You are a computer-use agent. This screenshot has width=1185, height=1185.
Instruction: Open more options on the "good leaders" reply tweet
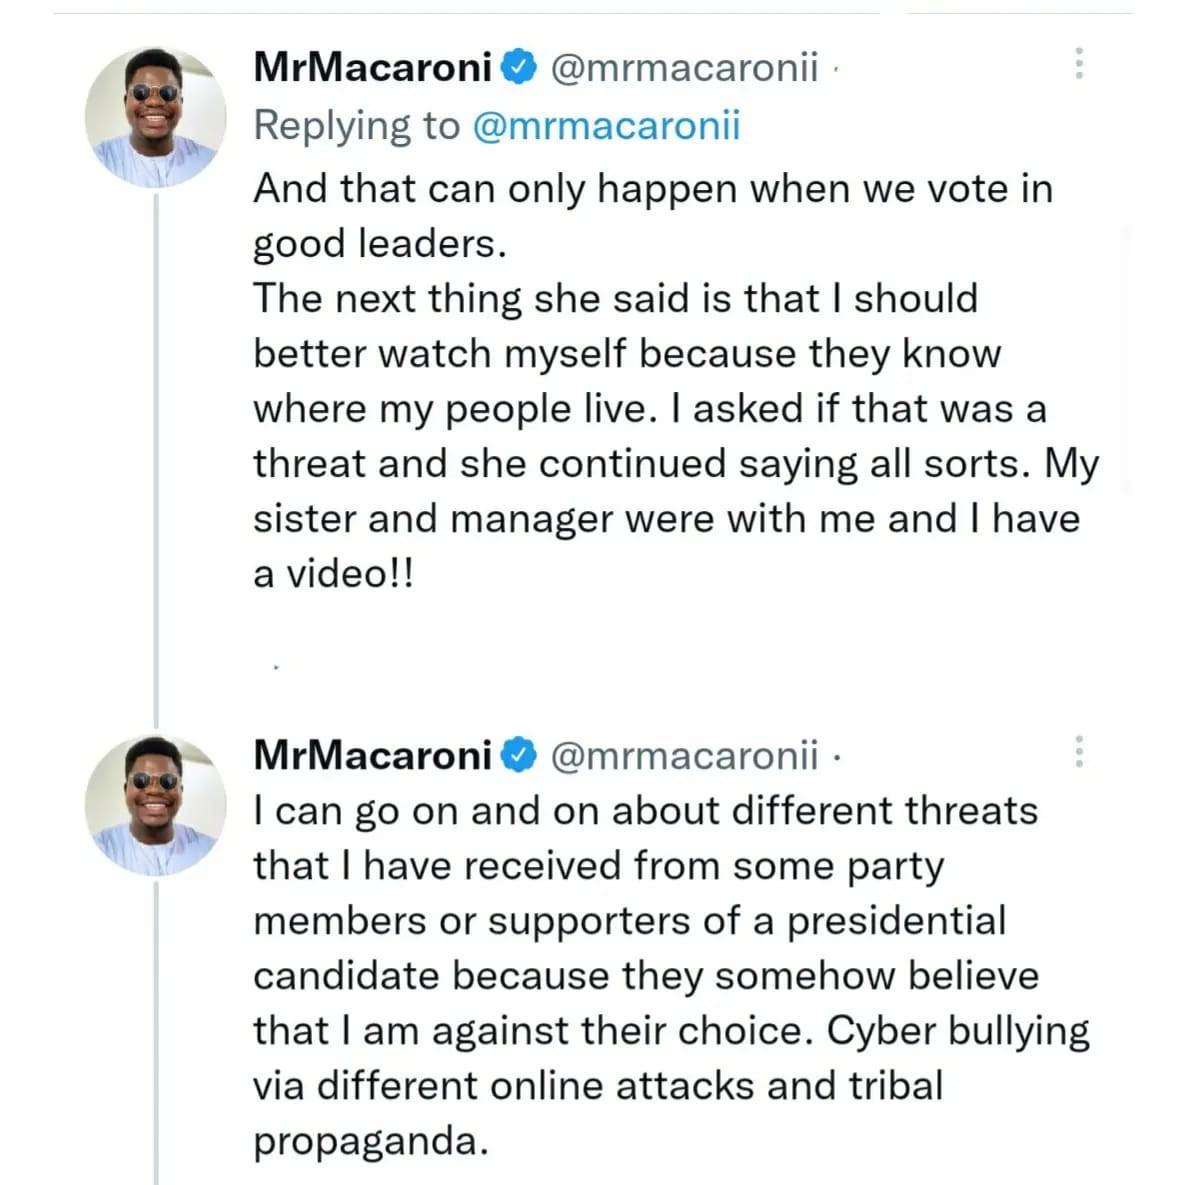coord(1078,64)
